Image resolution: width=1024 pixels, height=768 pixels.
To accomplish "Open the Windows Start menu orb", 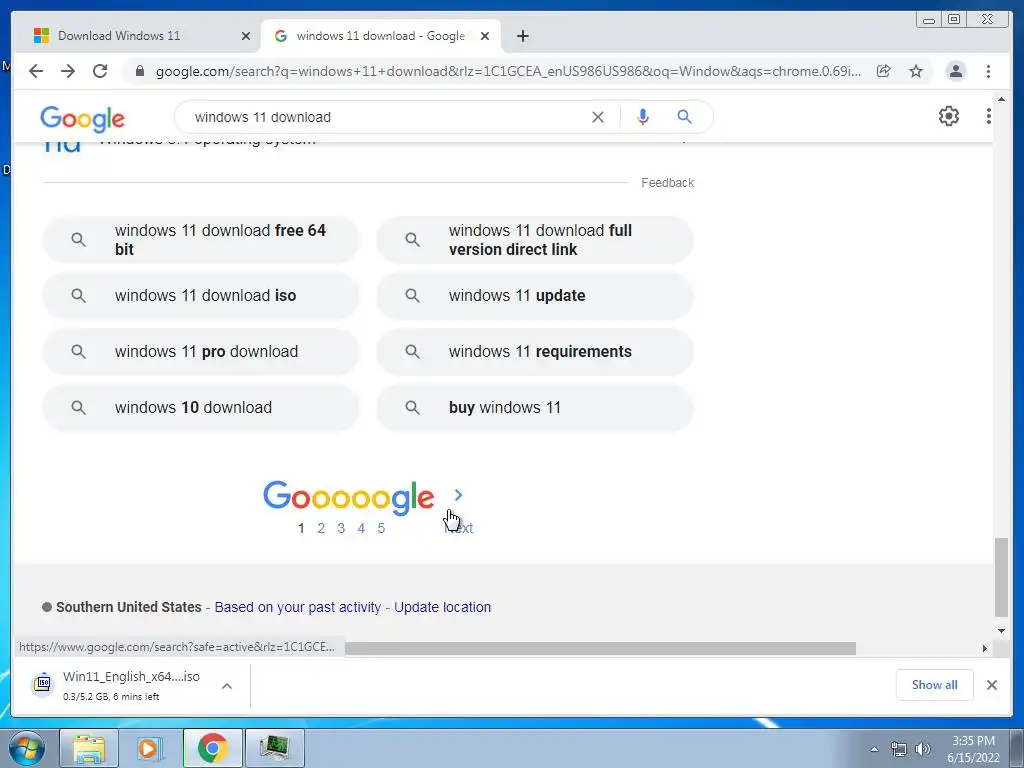I will (26, 748).
